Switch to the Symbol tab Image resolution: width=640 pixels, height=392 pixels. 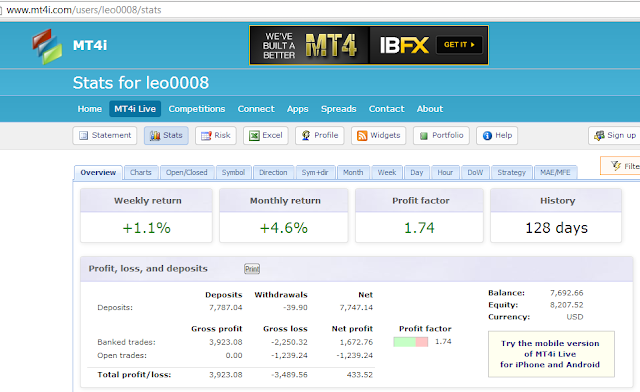click(x=233, y=172)
